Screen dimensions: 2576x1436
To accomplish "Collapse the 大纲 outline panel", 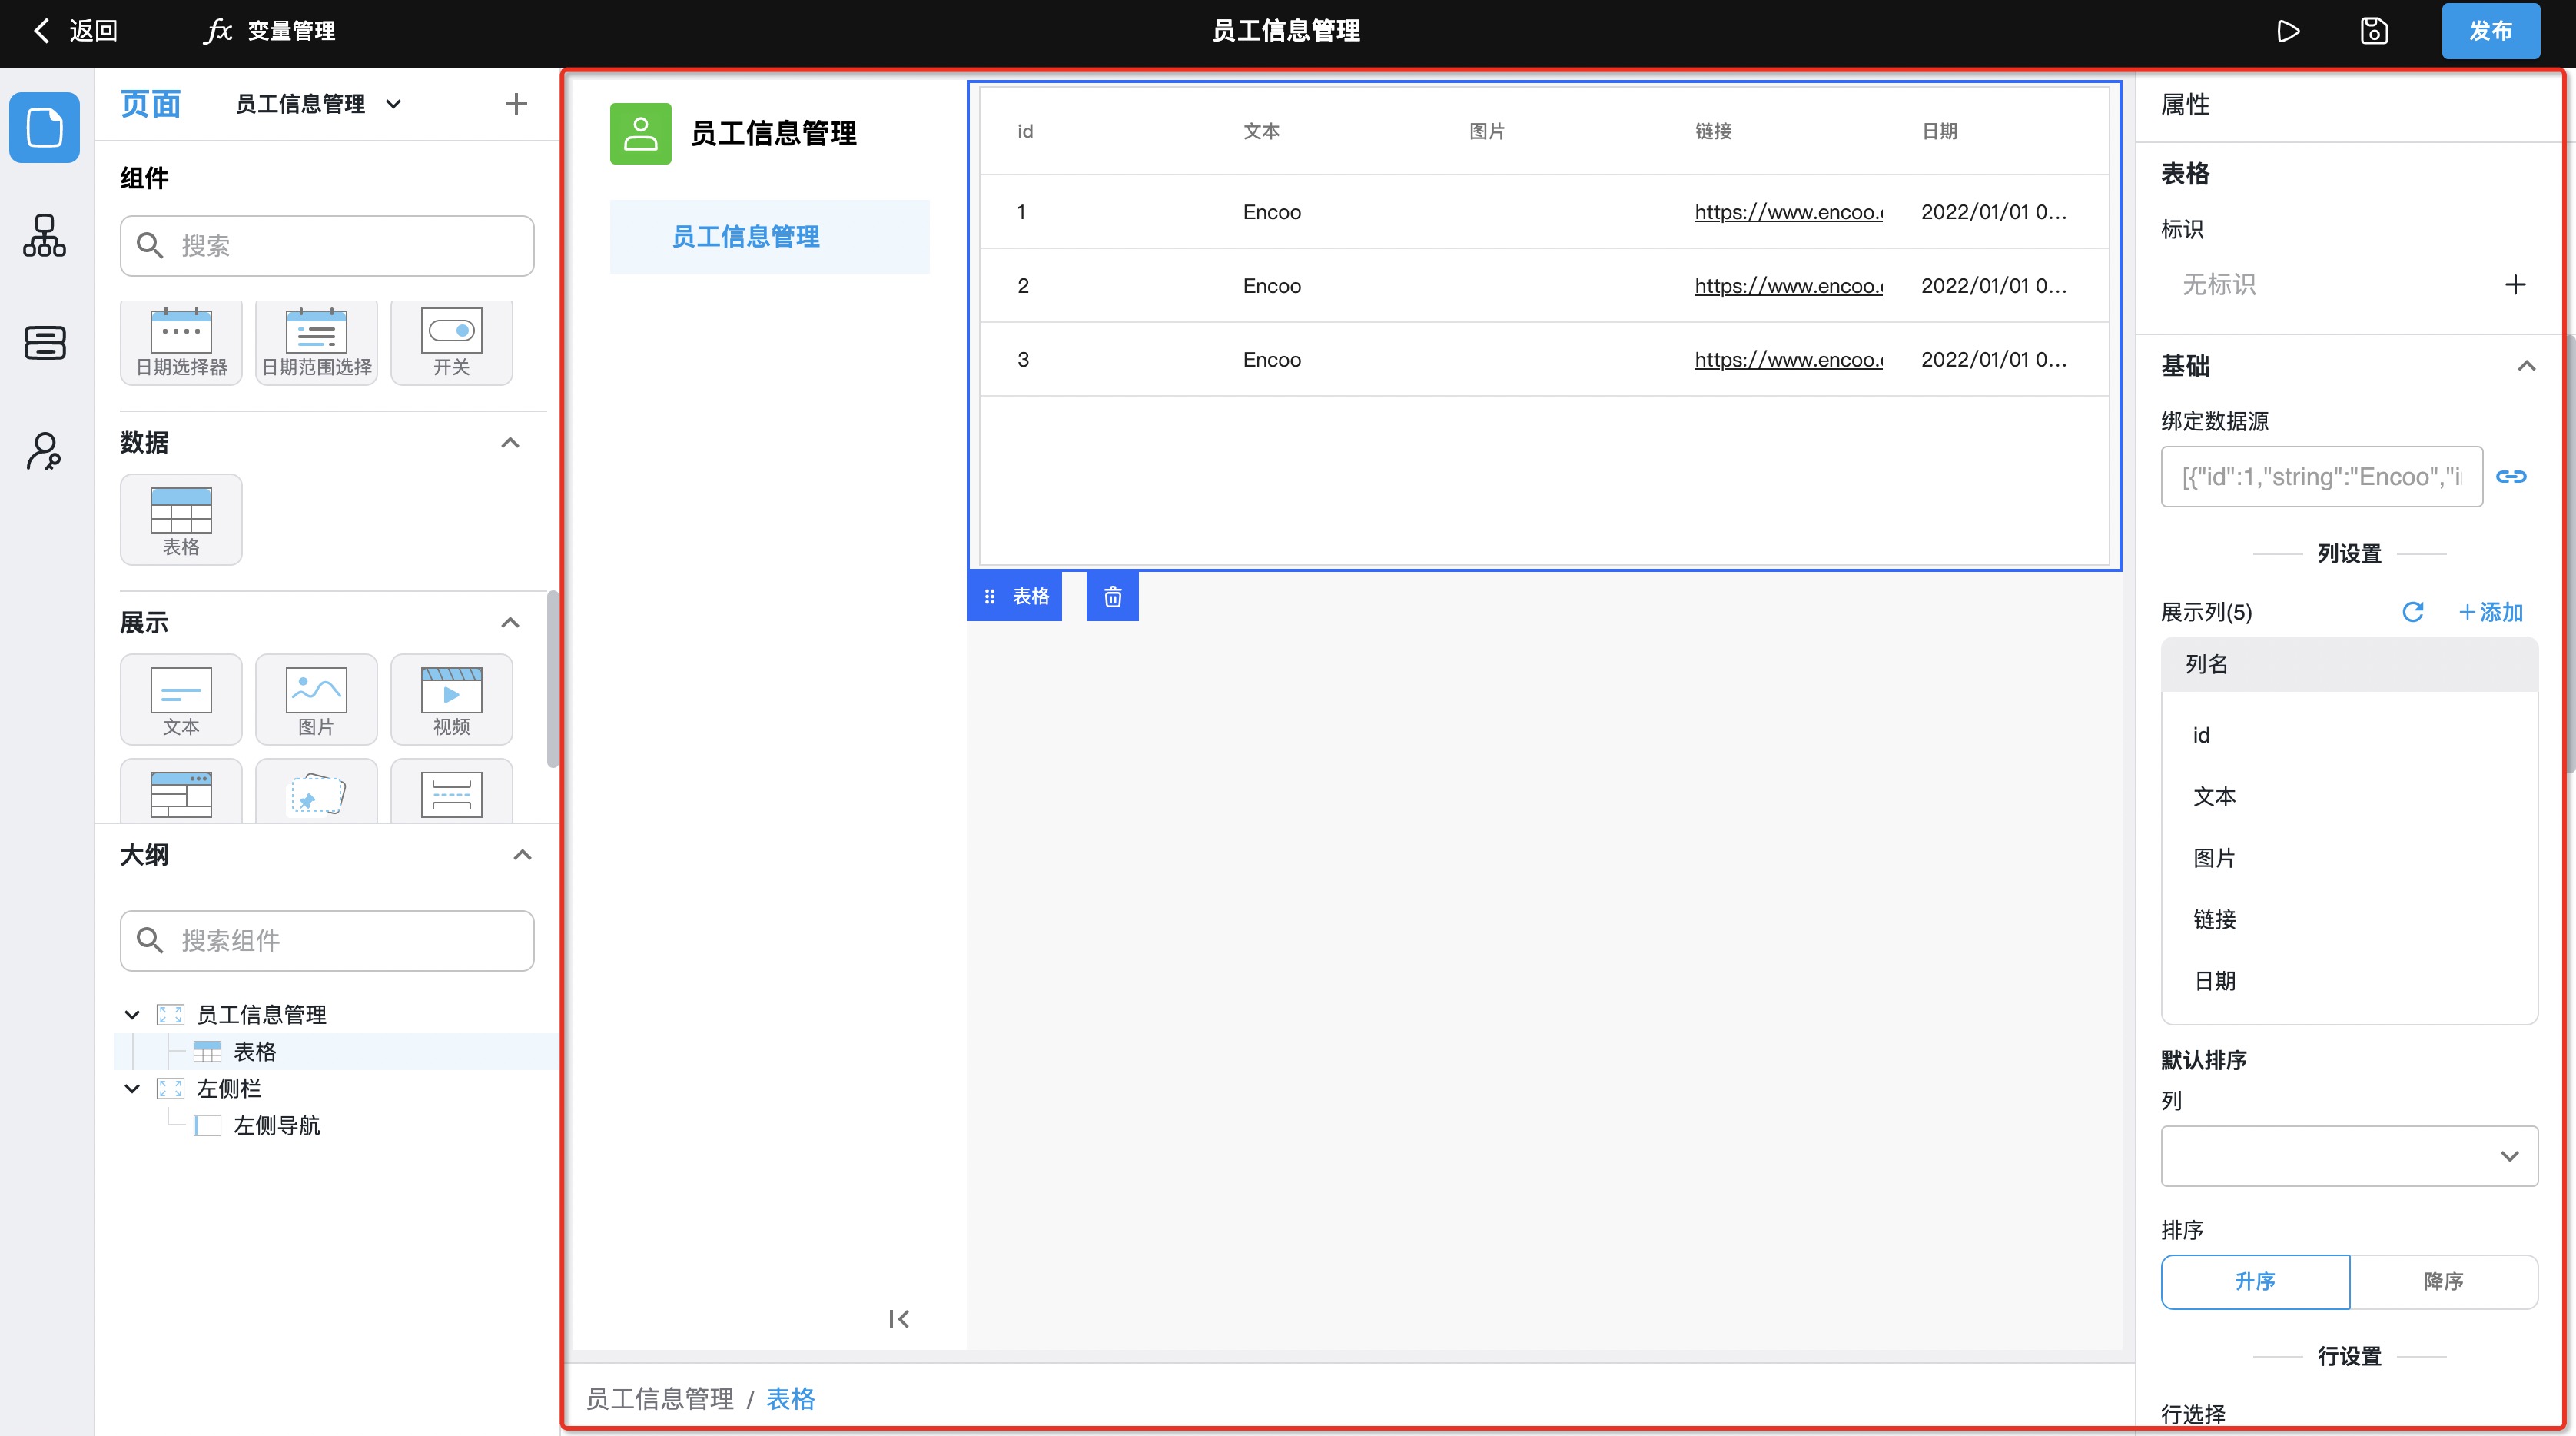I will 522,855.
